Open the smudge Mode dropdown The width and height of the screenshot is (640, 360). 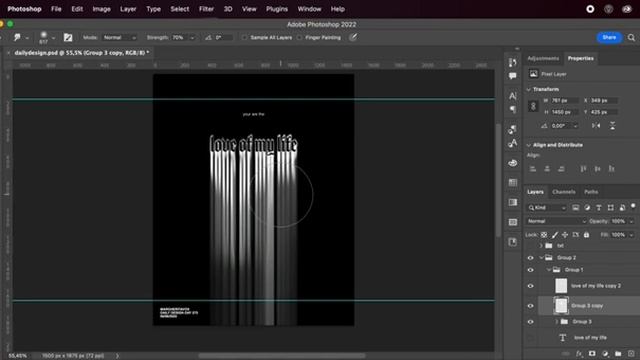pyautogui.click(x=119, y=38)
